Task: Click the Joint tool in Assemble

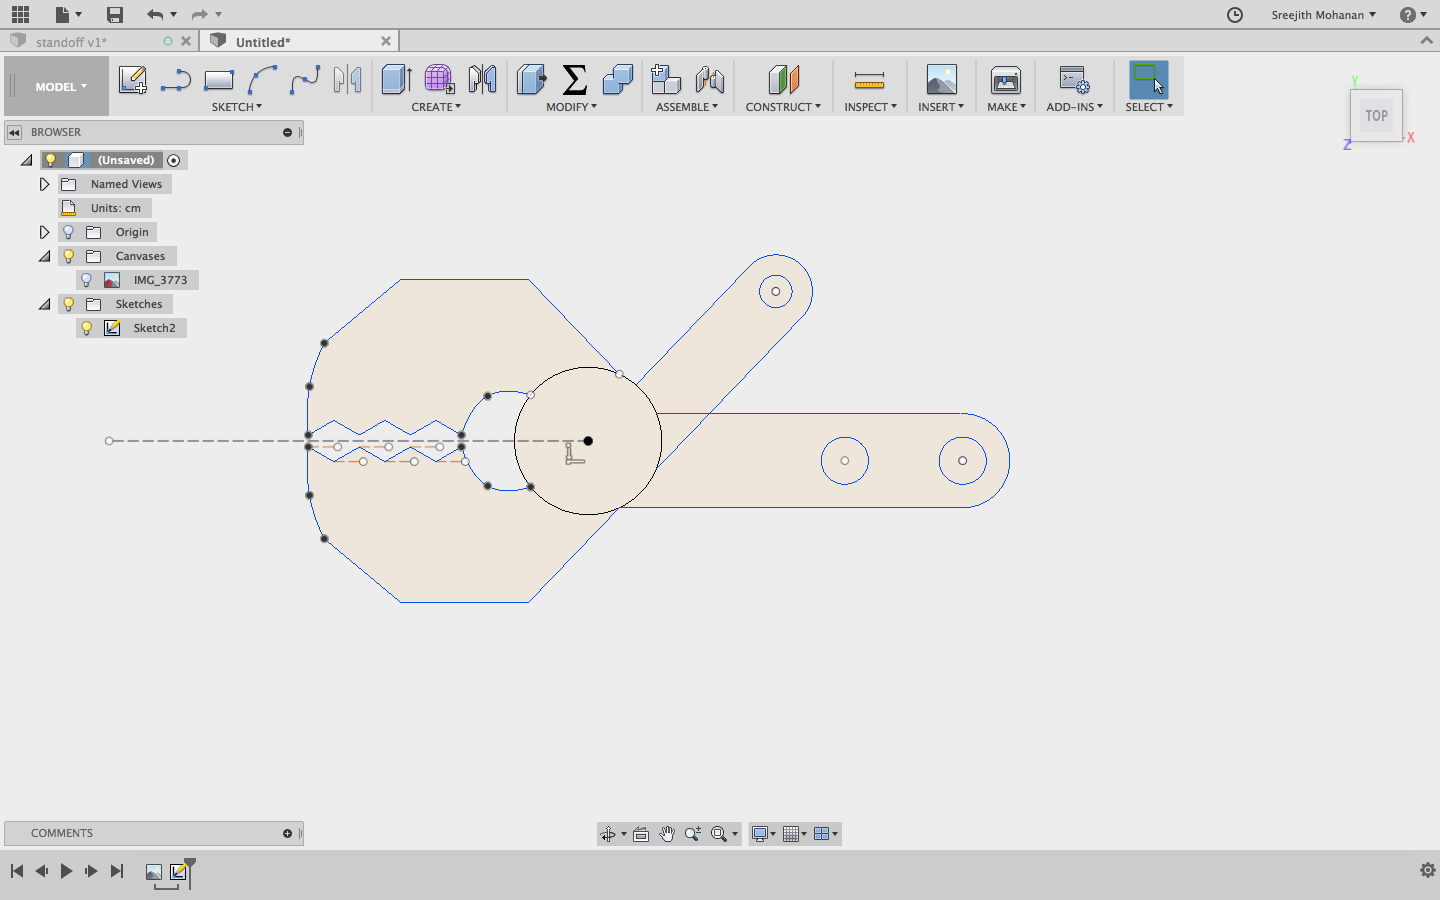Action: [709, 80]
